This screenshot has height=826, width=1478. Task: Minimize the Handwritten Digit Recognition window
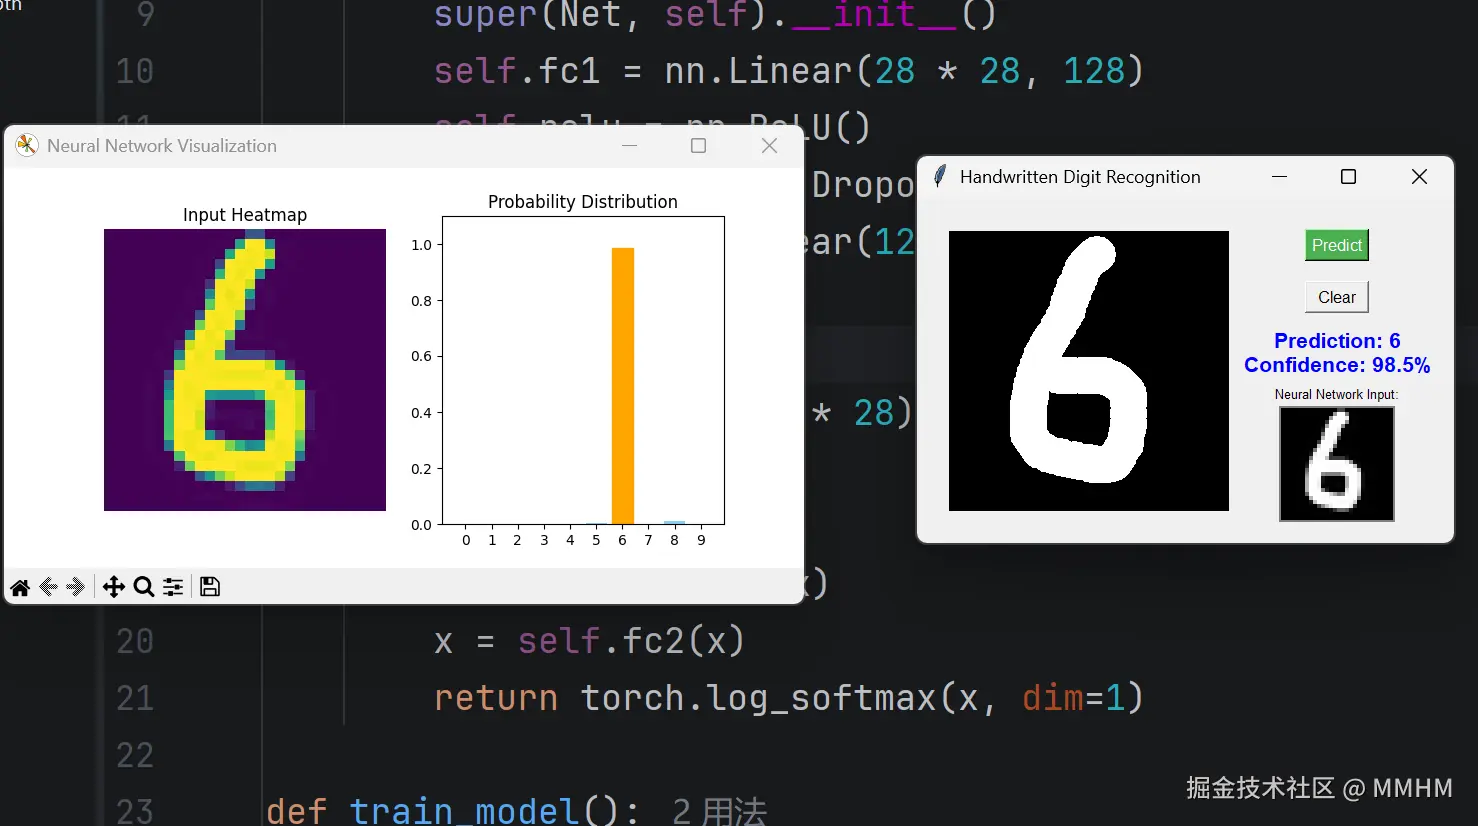[1279, 177]
